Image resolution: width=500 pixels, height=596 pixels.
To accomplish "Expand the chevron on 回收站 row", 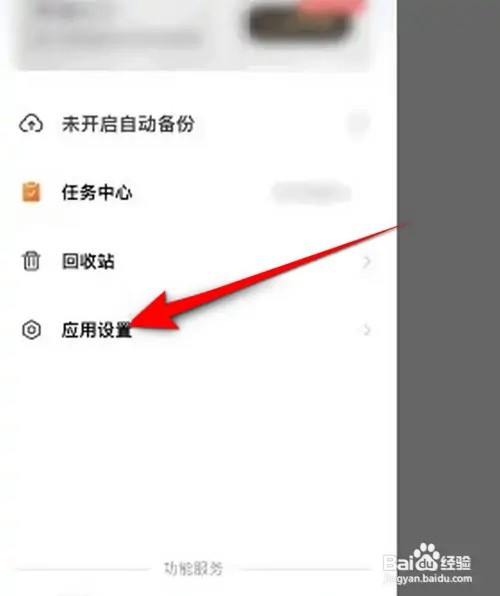I will pos(367,262).
